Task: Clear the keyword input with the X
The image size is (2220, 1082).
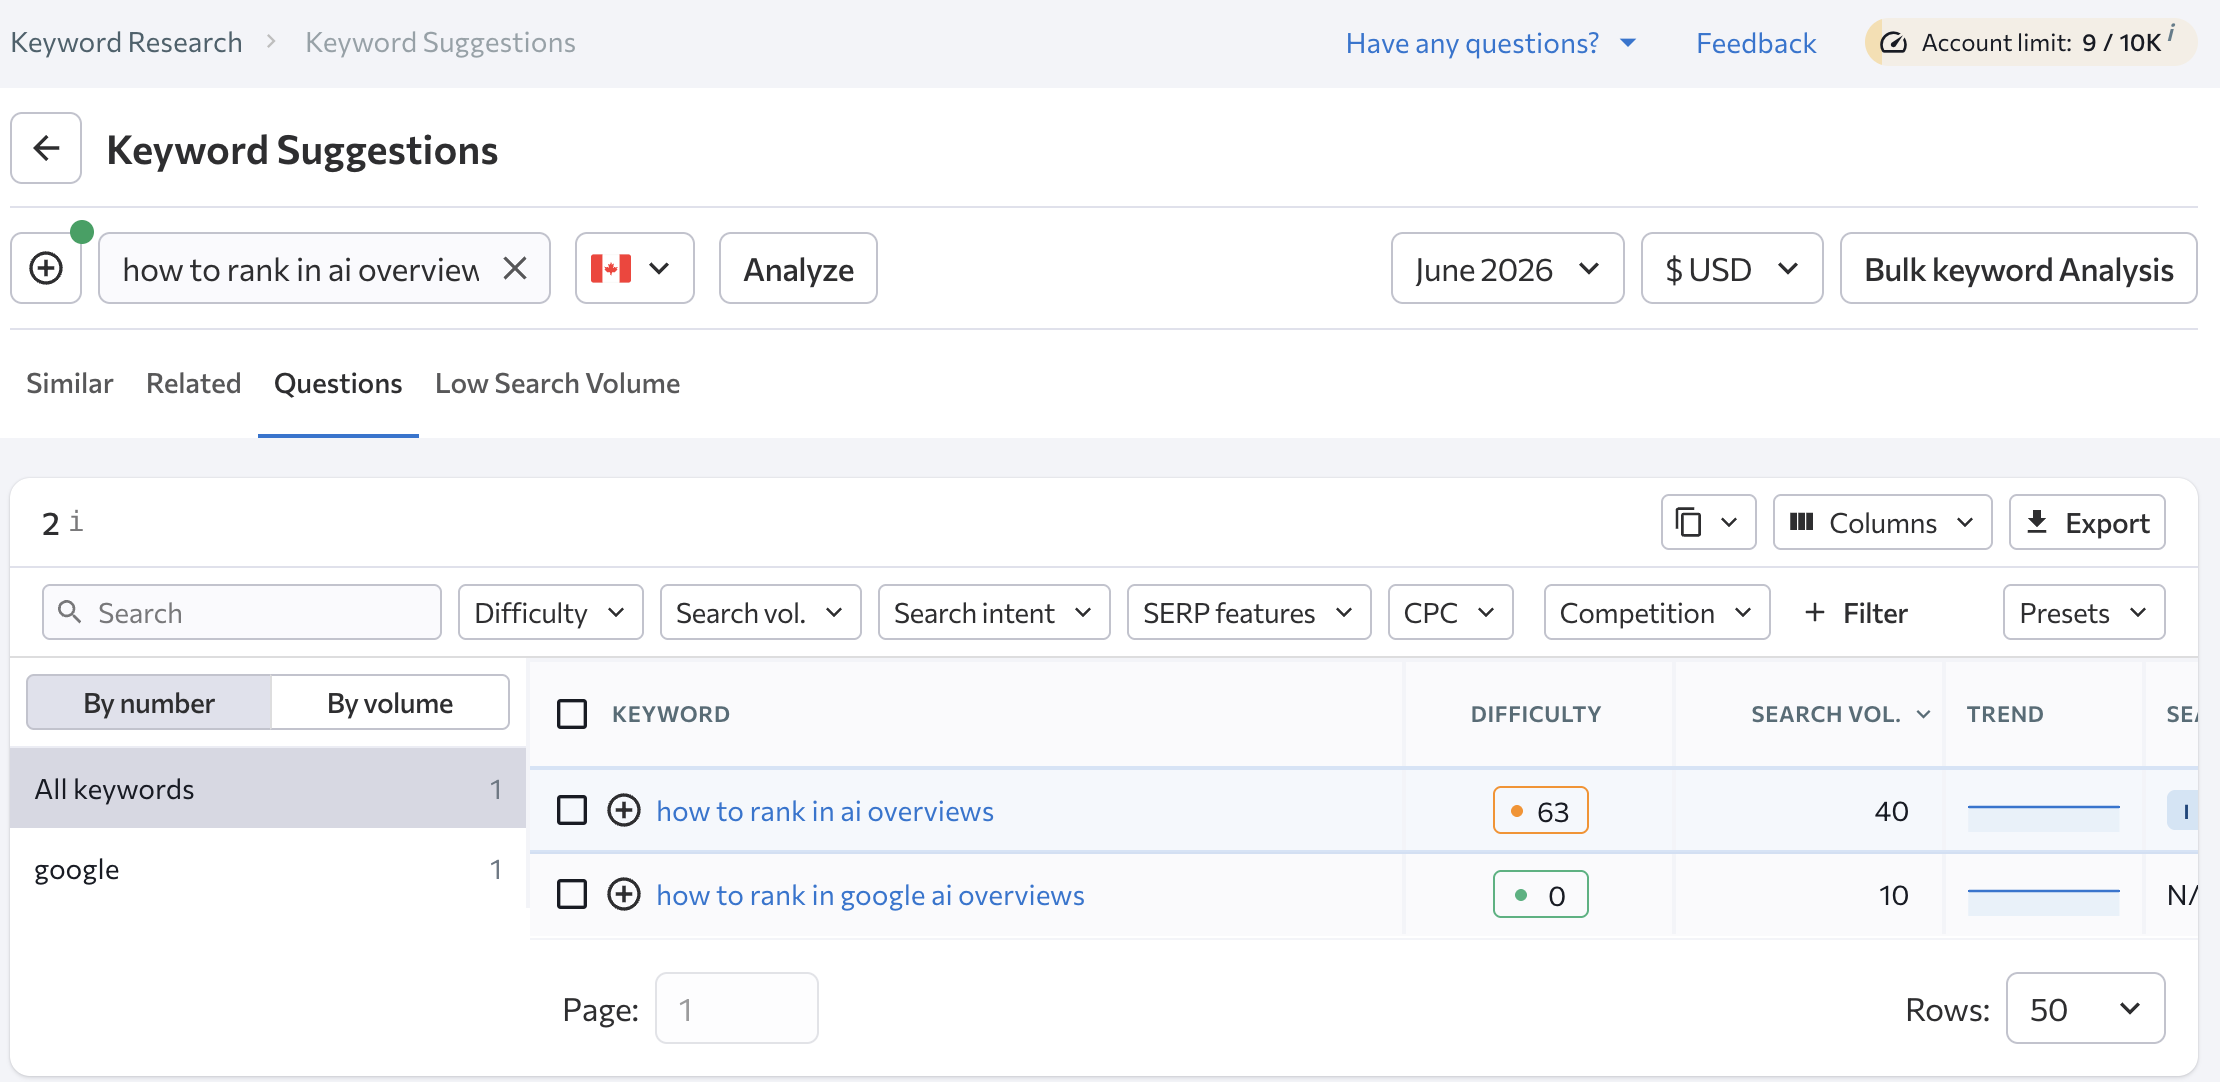Action: click(515, 268)
